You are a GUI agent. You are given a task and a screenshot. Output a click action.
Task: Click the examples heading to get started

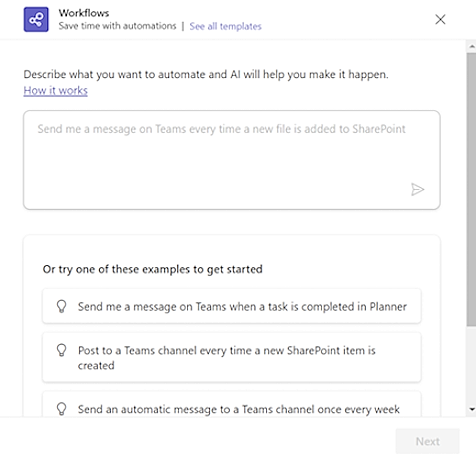point(153,269)
